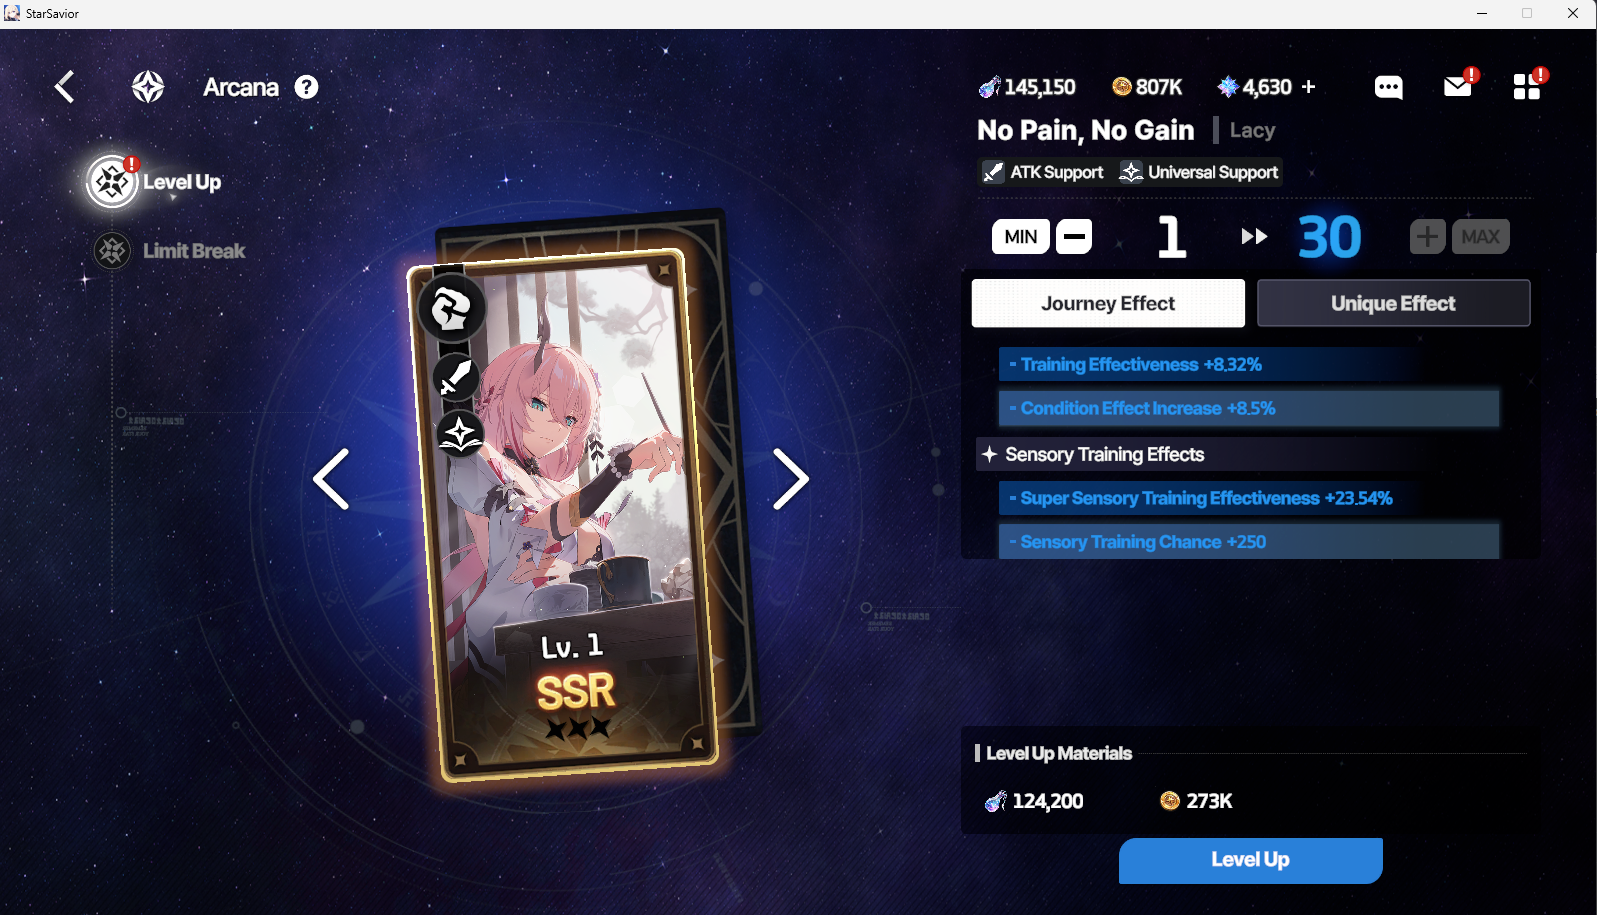Go back with the left arrow icon
Screen dimensions: 1597x915
(x=65, y=87)
